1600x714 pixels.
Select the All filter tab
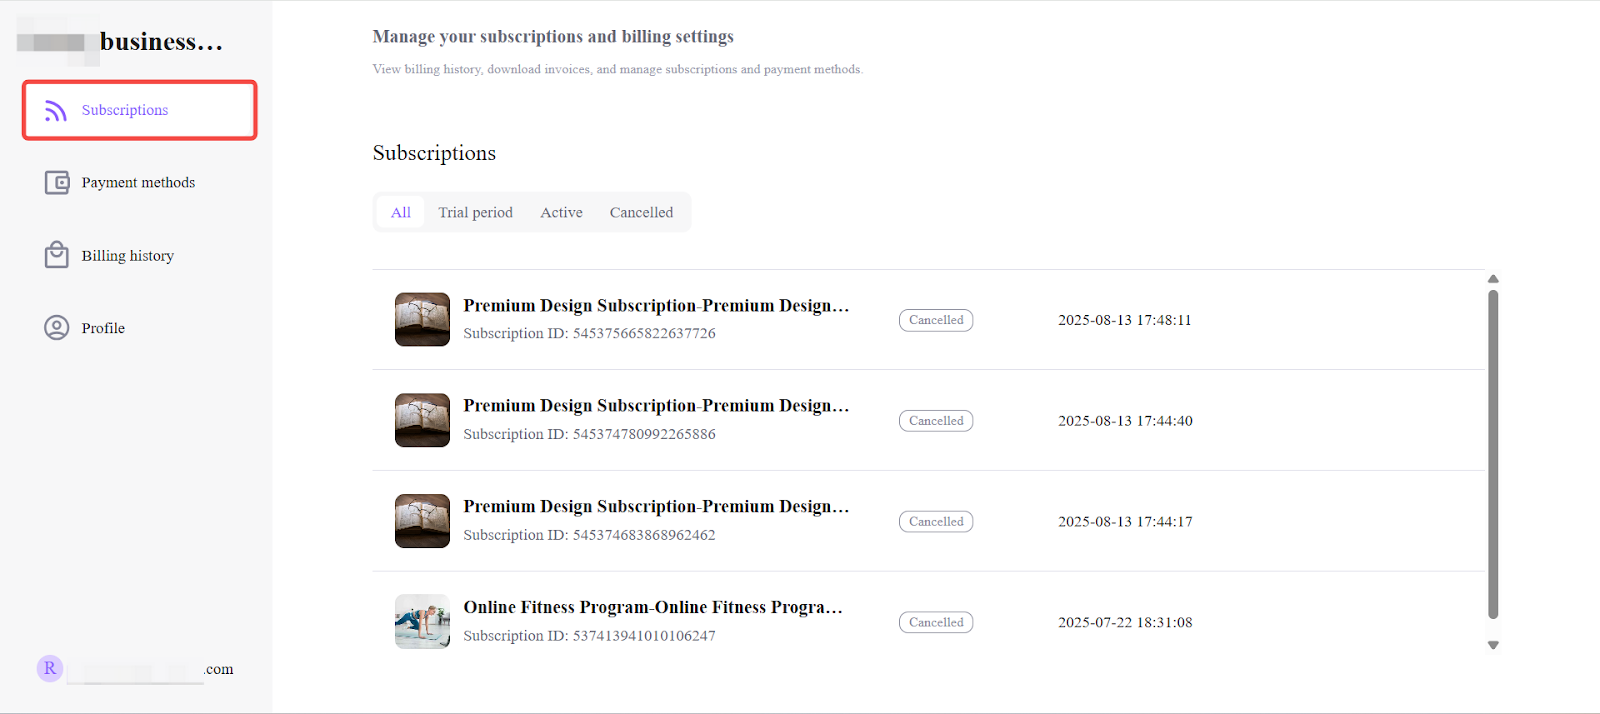(401, 212)
